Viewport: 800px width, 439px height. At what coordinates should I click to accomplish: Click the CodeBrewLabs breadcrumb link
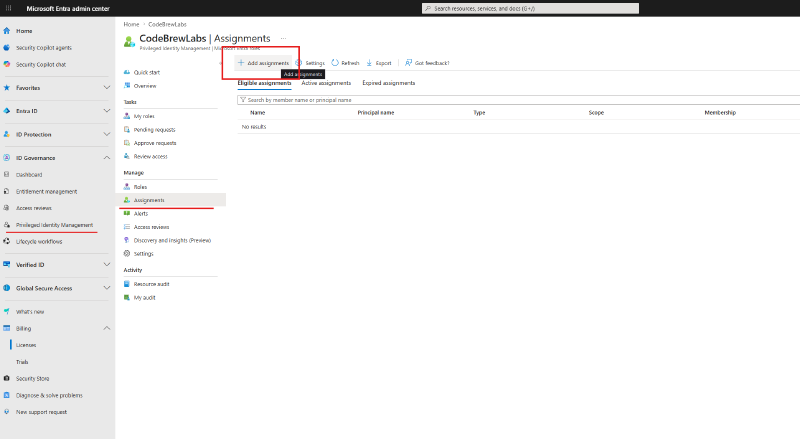coord(167,24)
